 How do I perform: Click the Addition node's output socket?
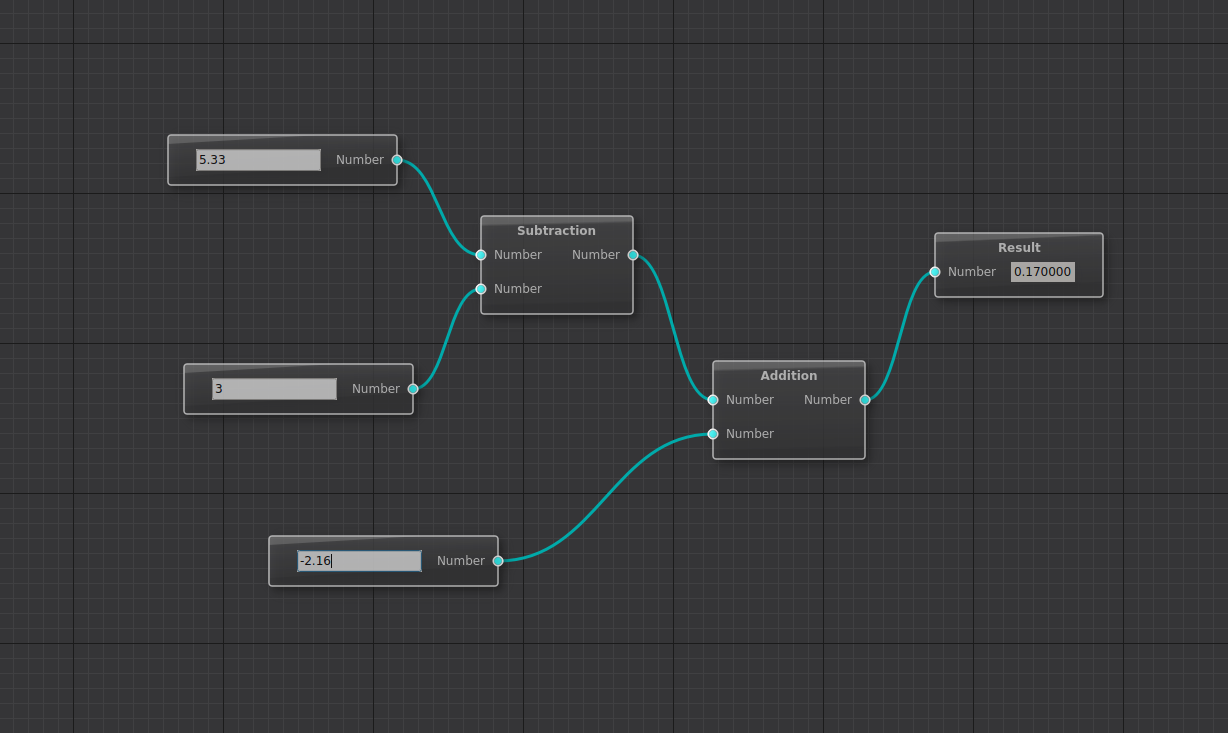tap(865, 400)
